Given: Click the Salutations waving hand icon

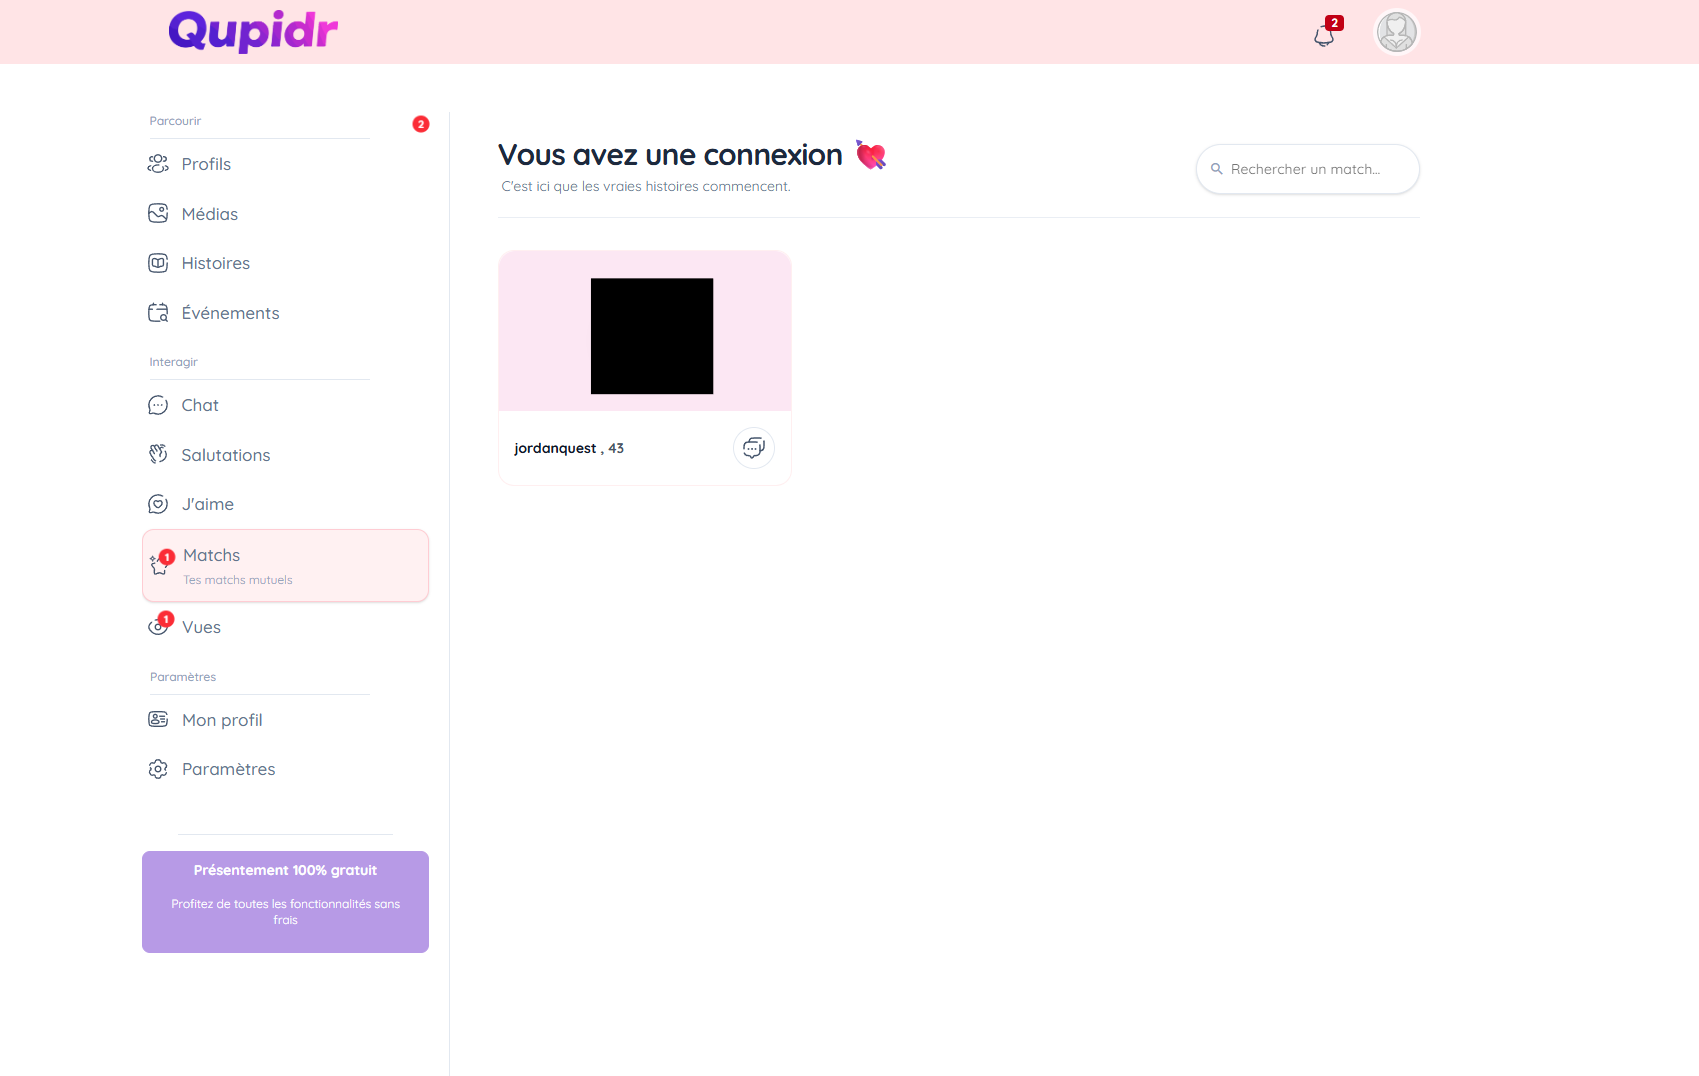Looking at the screenshot, I should point(158,455).
